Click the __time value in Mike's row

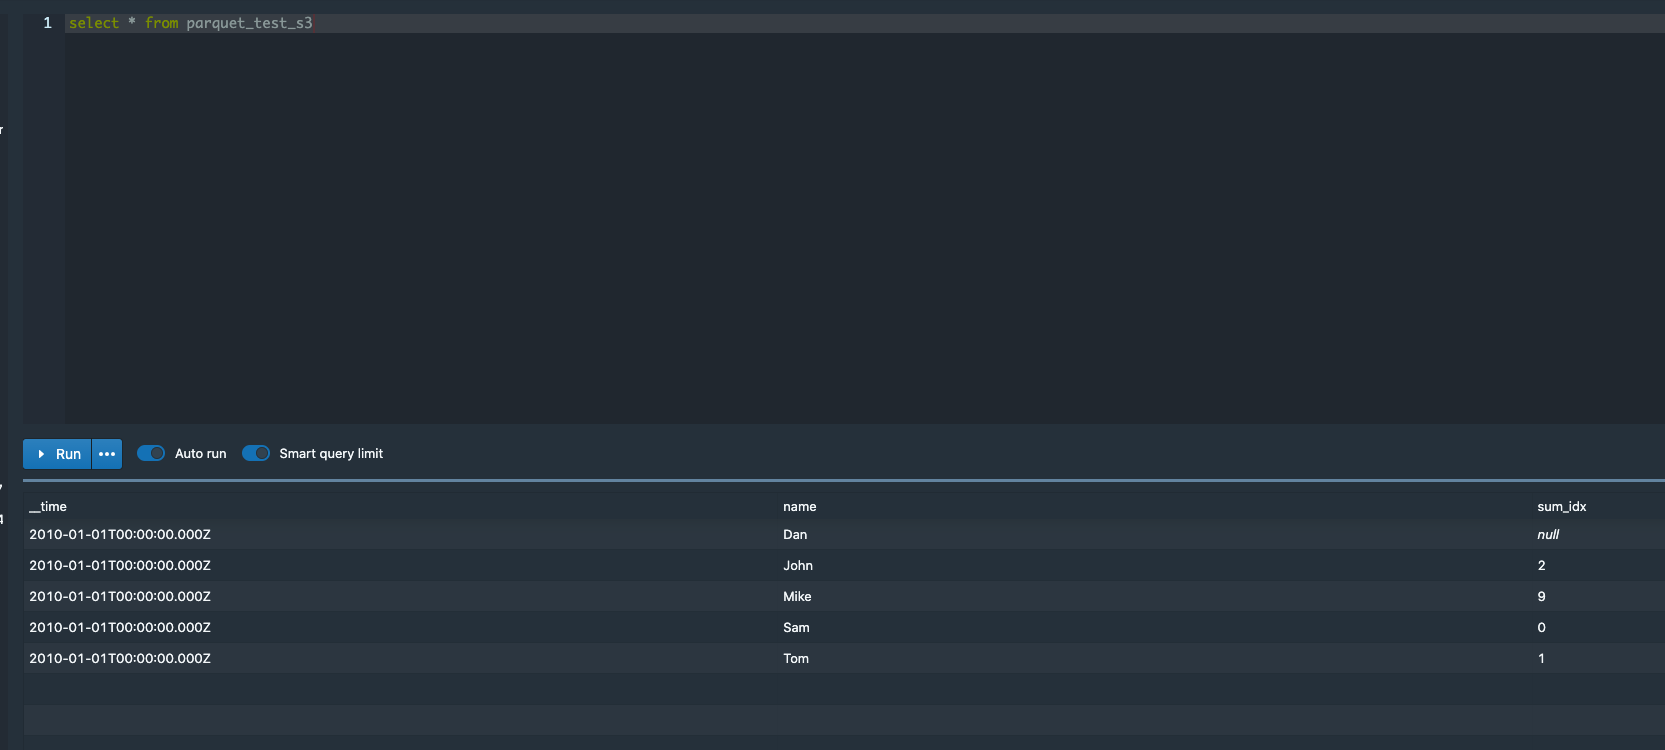click(120, 597)
